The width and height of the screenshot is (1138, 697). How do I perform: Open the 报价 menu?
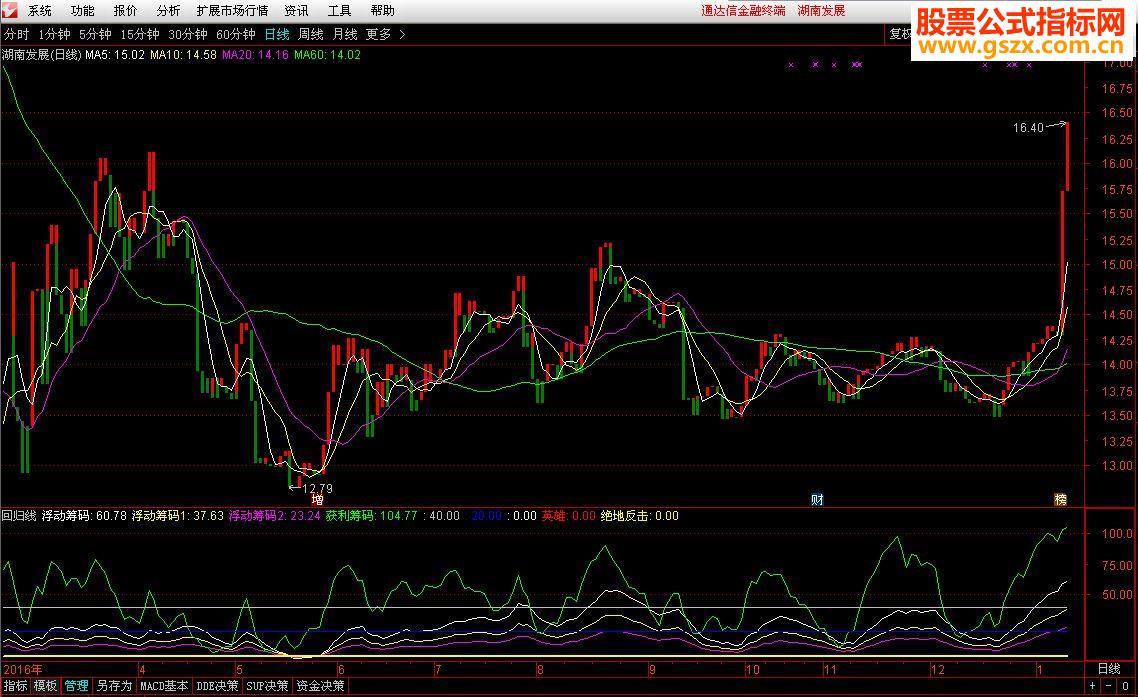[126, 11]
